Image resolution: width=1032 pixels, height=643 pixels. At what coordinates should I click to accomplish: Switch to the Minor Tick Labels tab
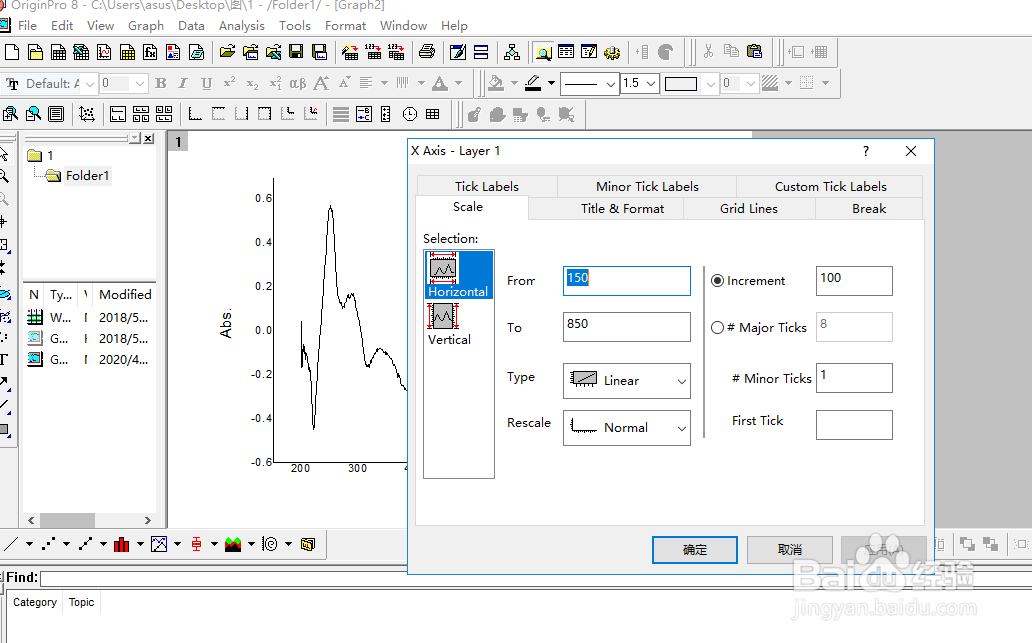647,186
